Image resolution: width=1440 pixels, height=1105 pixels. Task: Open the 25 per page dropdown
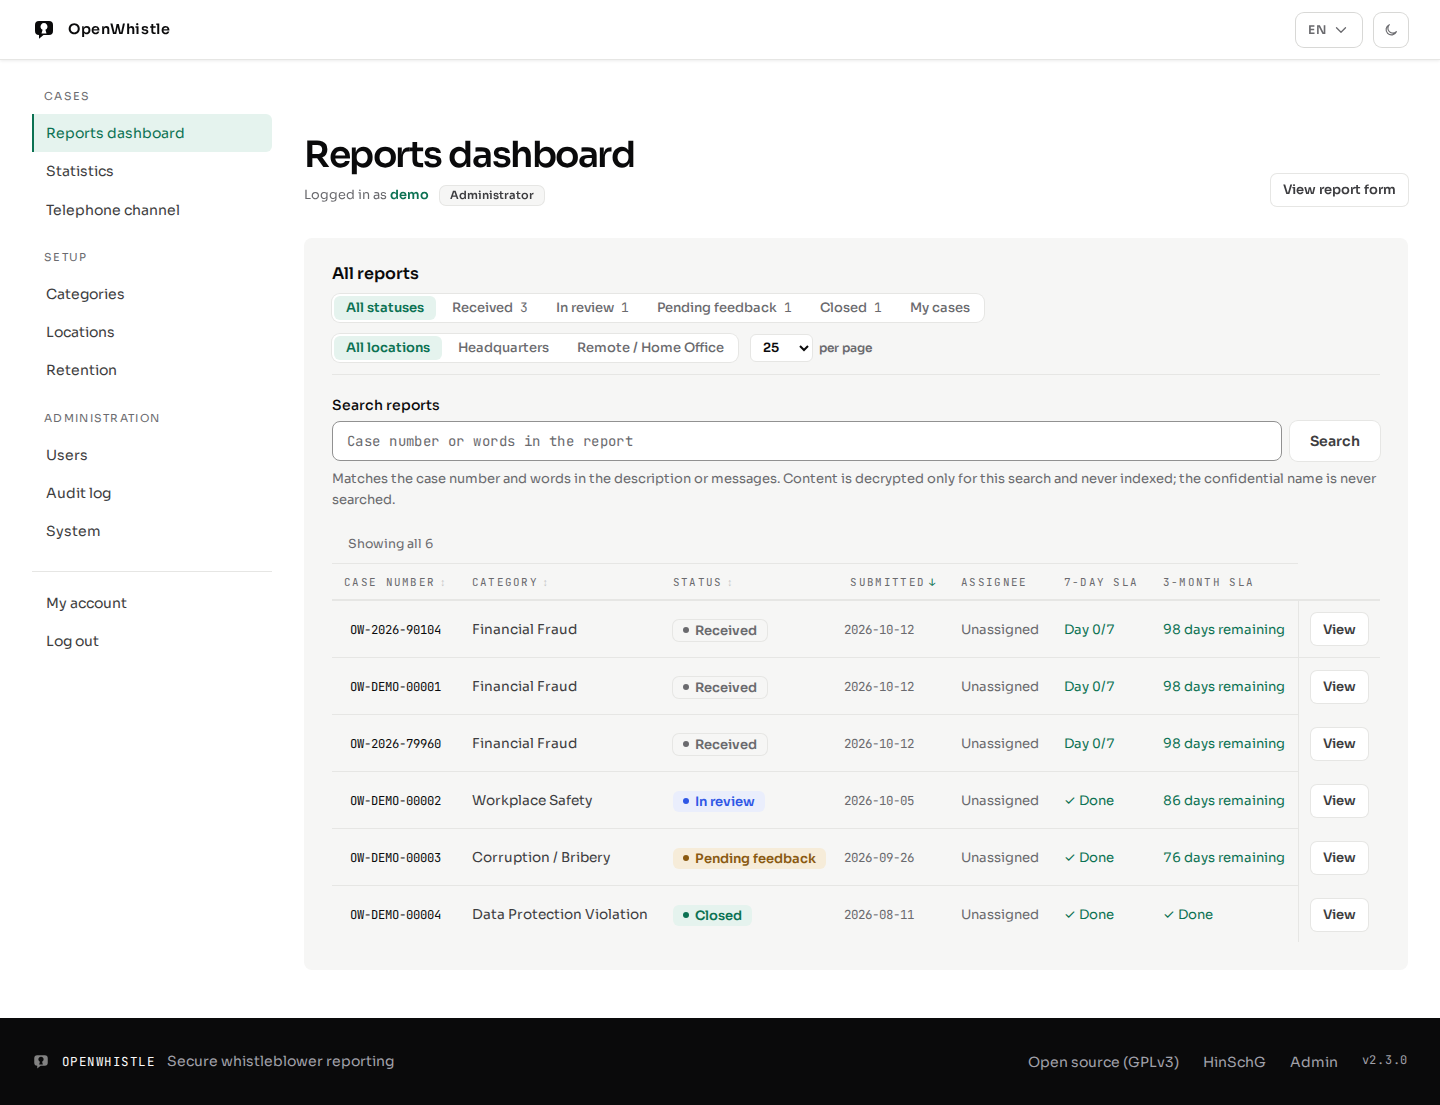781,348
